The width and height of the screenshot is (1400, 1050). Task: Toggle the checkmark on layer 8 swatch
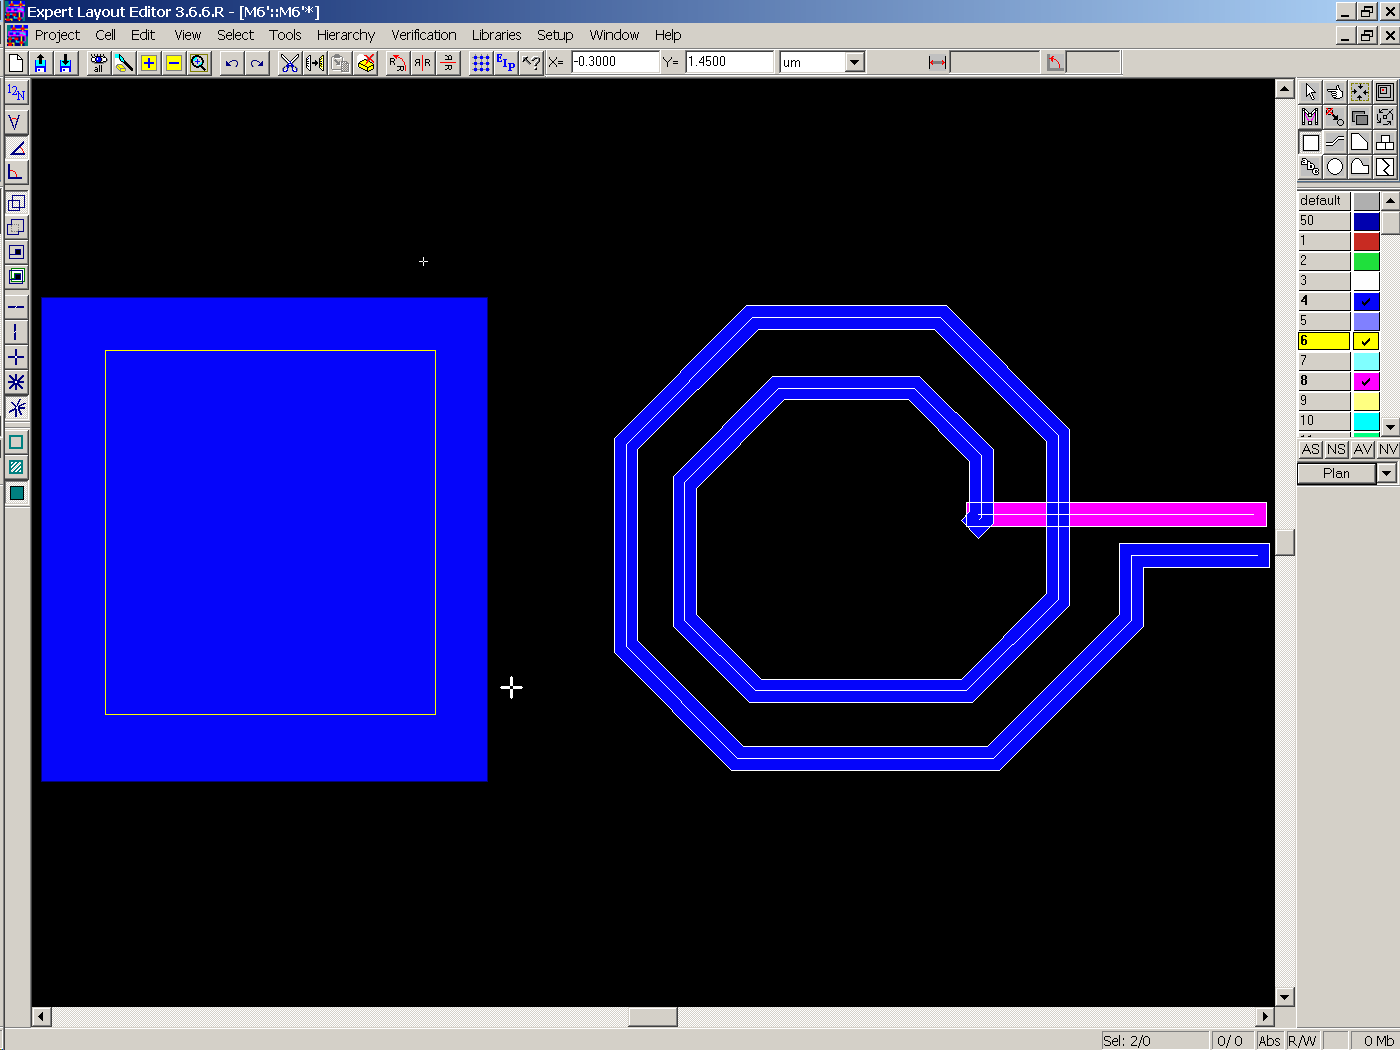pyautogui.click(x=1366, y=381)
